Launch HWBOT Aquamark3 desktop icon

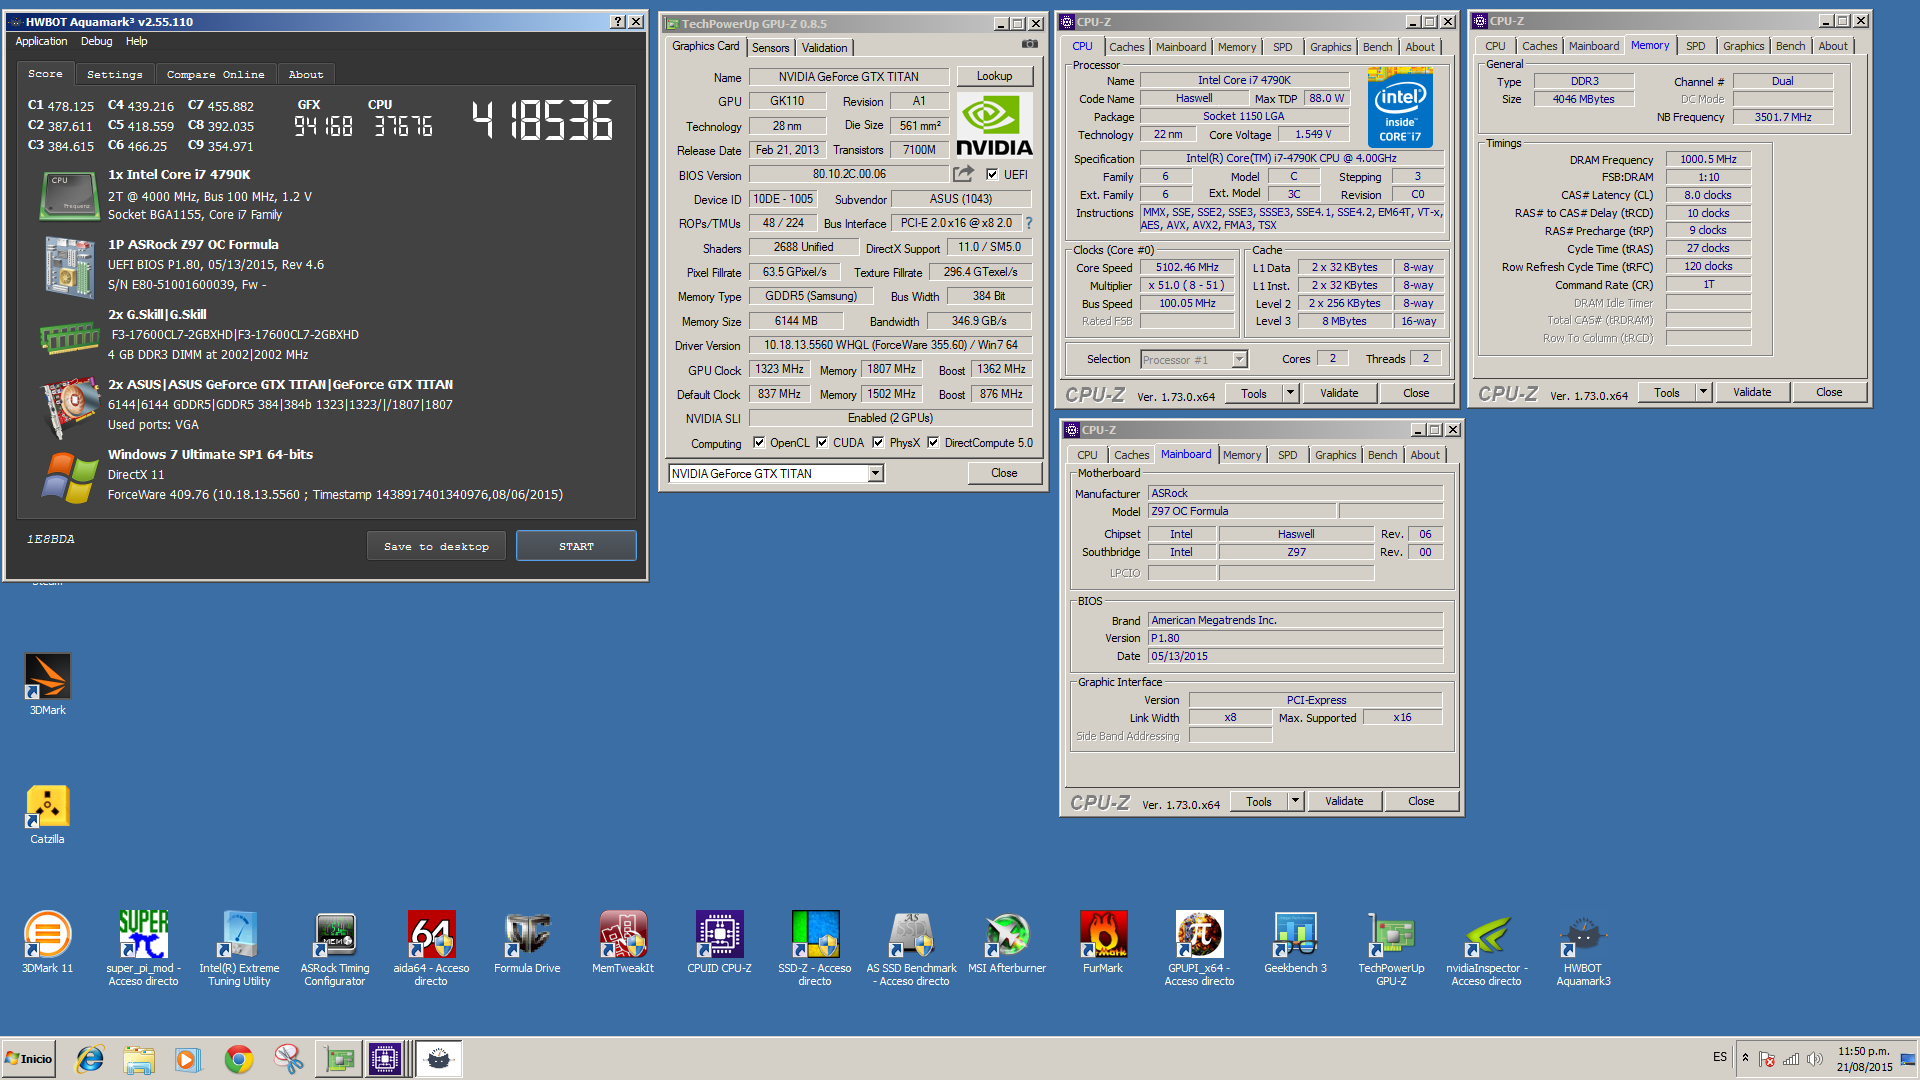click(1583, 948)
